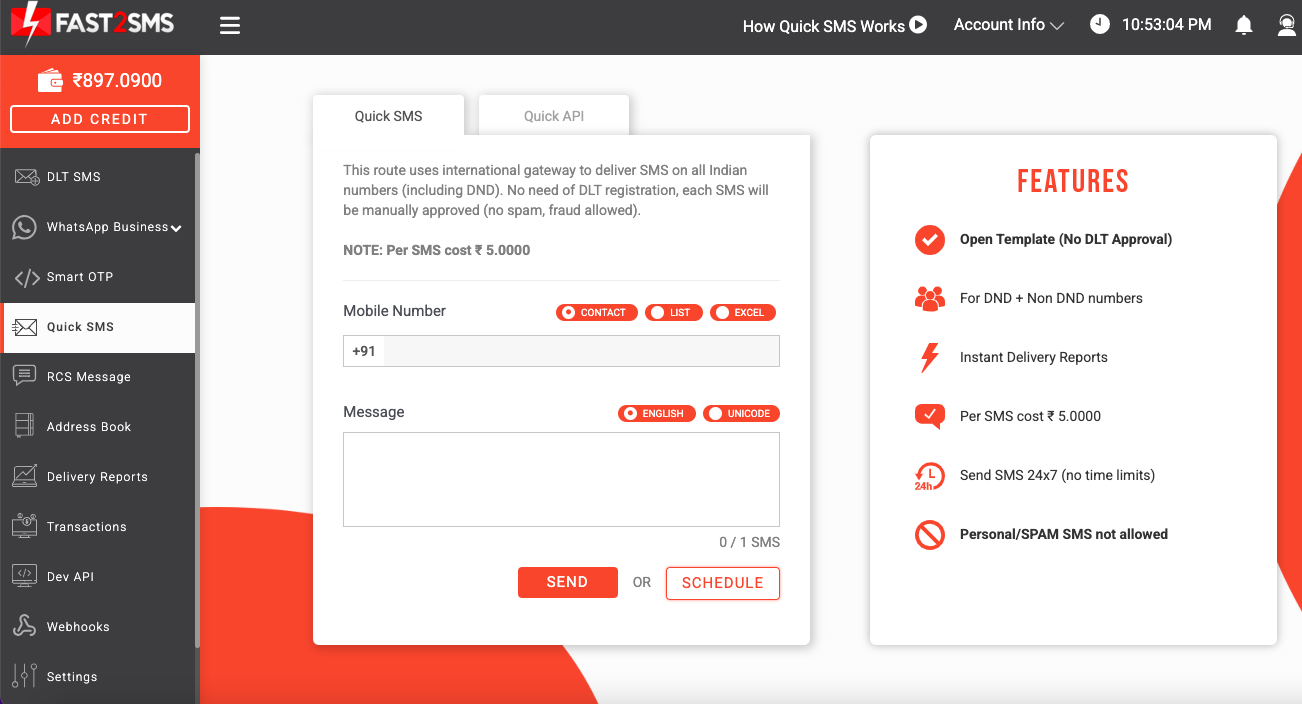Click the DND numbers people icon
This screenshot has width=1302, height=704.
(930, 298)
